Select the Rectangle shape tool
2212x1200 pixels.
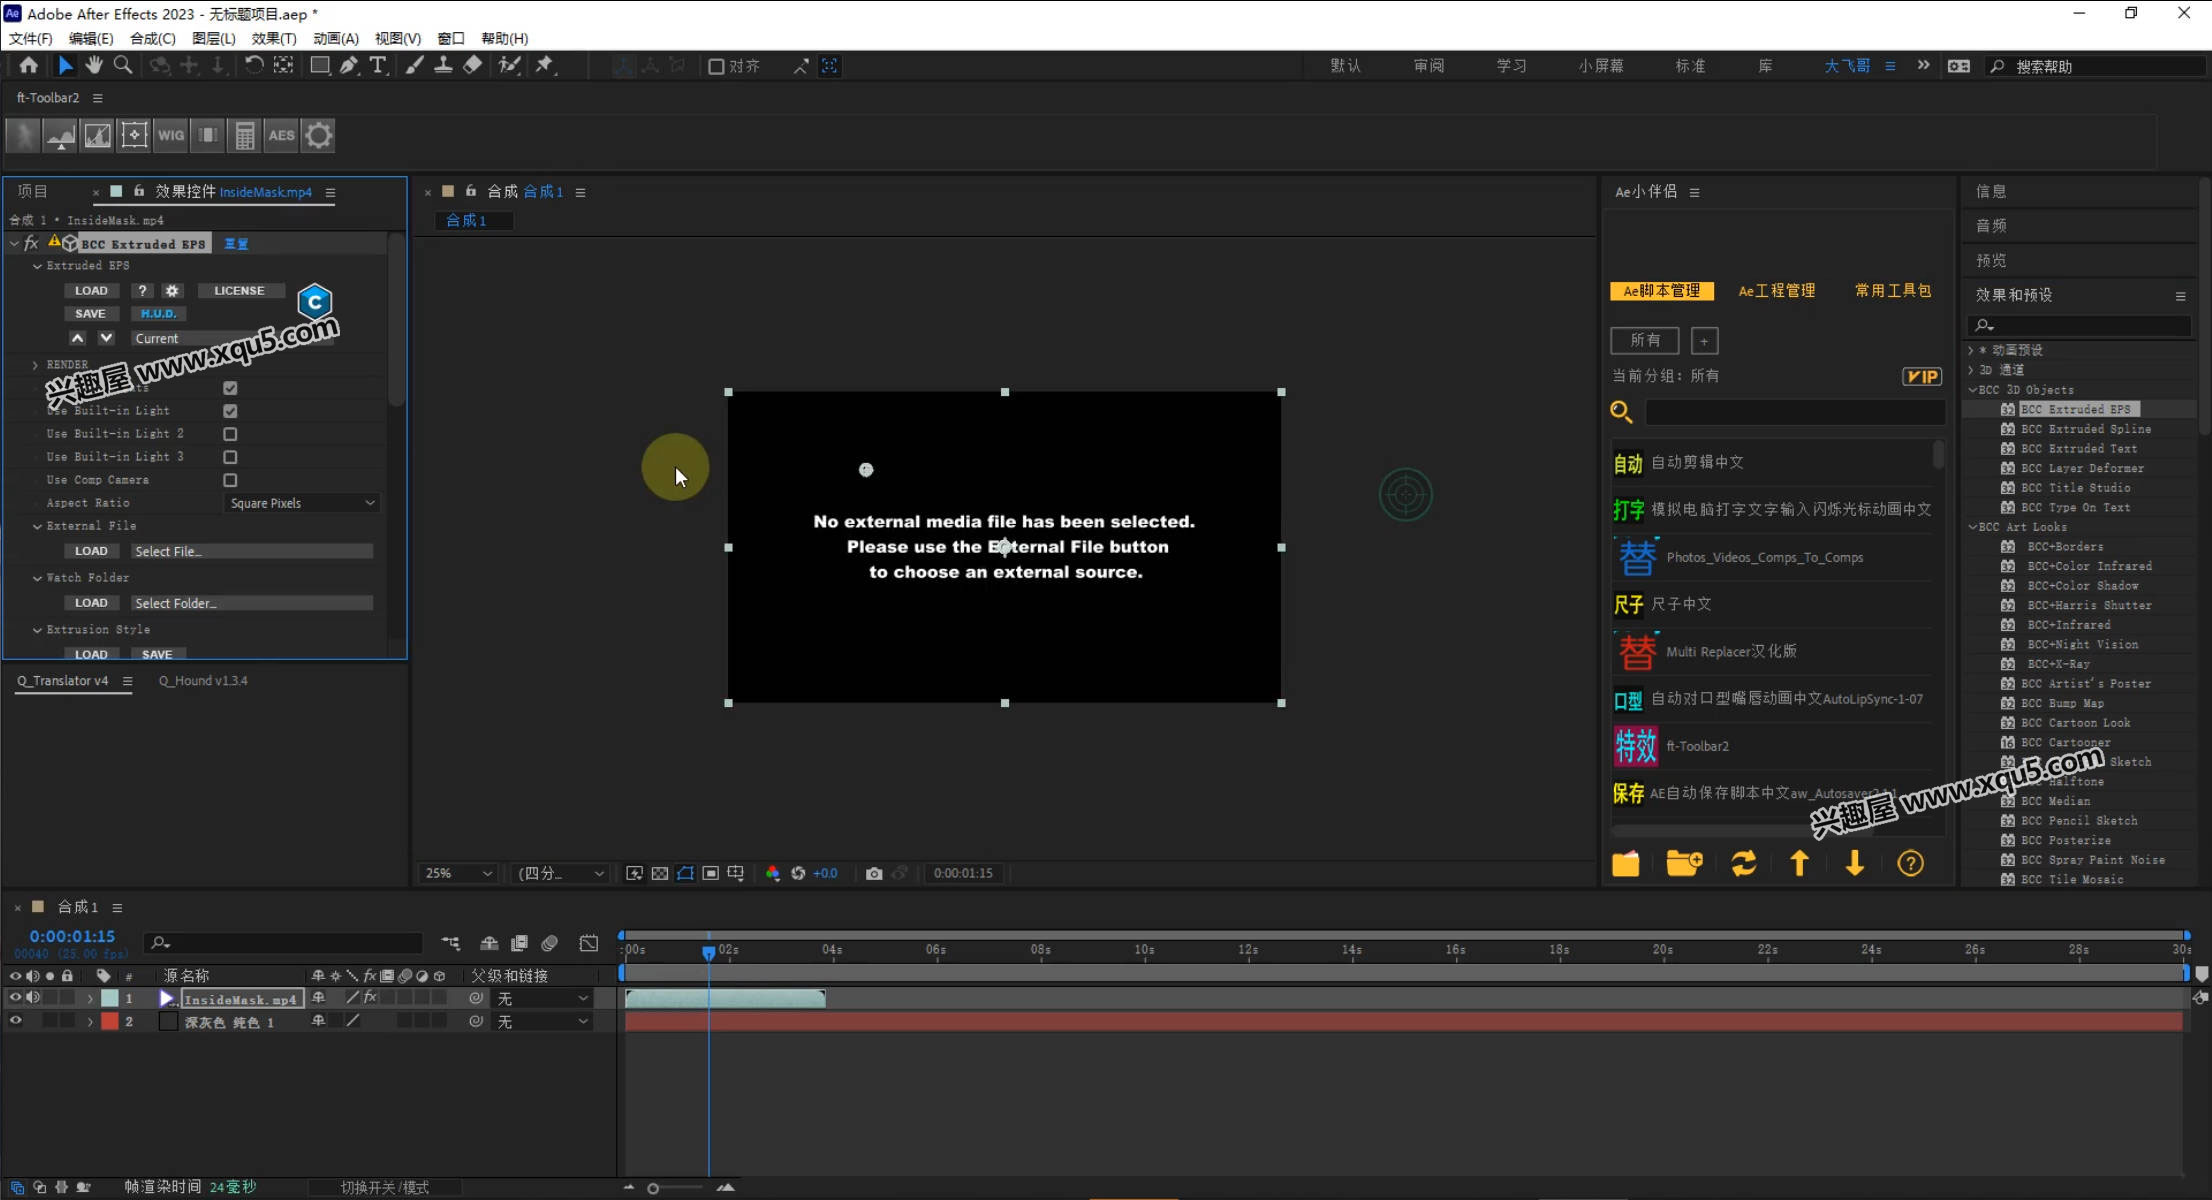(320, 65)
